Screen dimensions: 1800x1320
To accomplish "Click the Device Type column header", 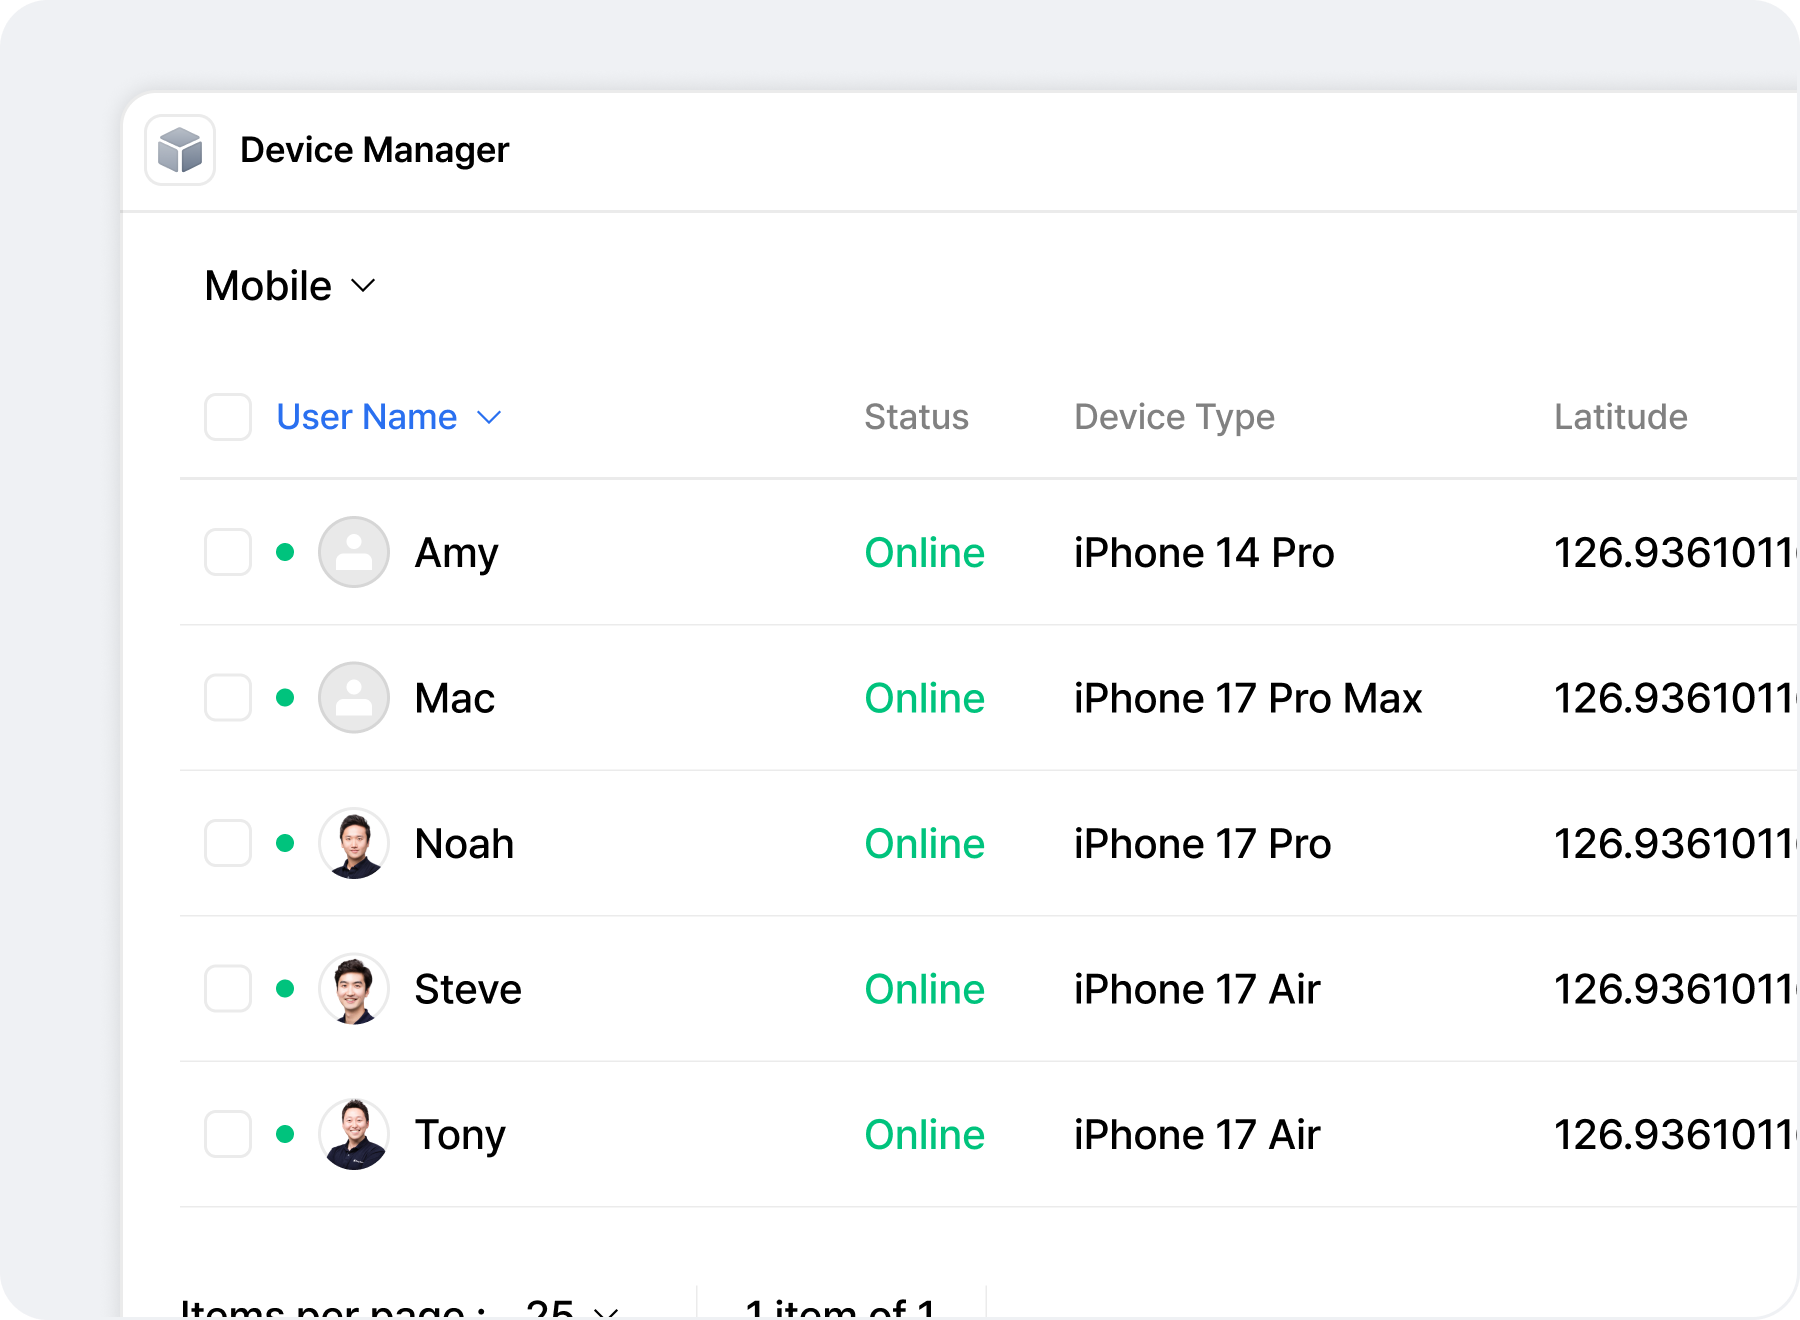I will 1174,417.
